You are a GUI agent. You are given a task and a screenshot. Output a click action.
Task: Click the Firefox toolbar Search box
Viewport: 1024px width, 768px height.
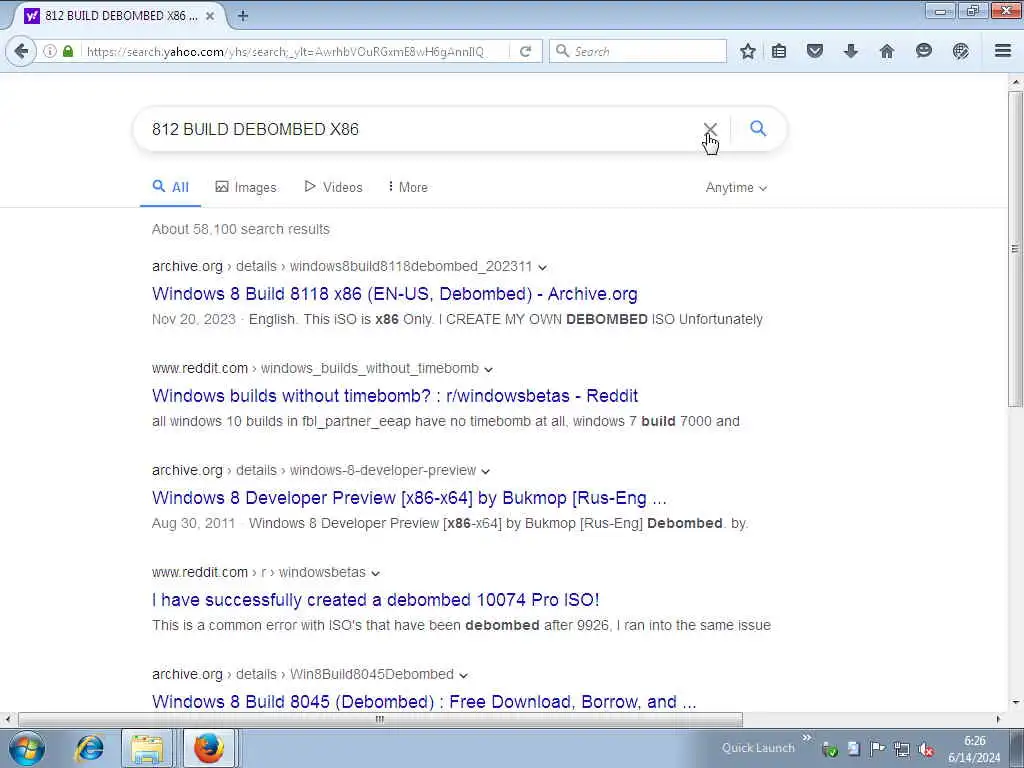point(639,51)
